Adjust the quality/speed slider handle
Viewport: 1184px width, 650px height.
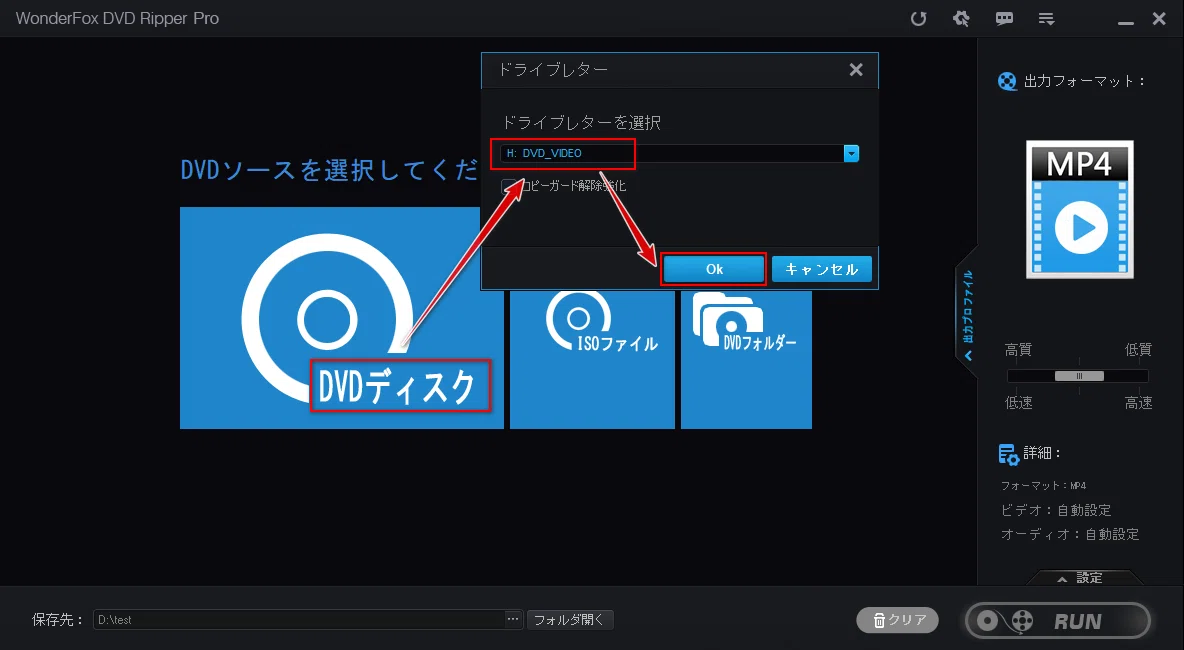coord(1079,376)
